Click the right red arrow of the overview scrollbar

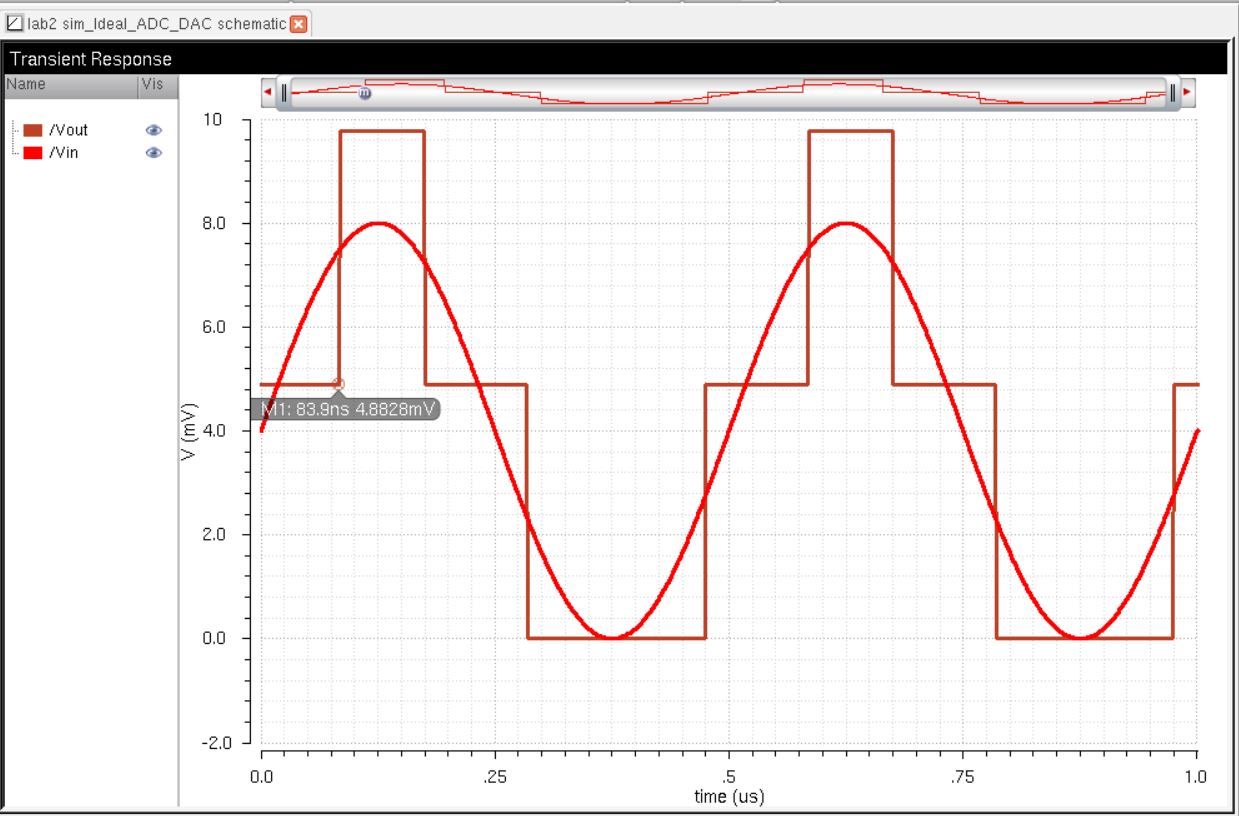pyautogui.click(x=1187, y=92)
